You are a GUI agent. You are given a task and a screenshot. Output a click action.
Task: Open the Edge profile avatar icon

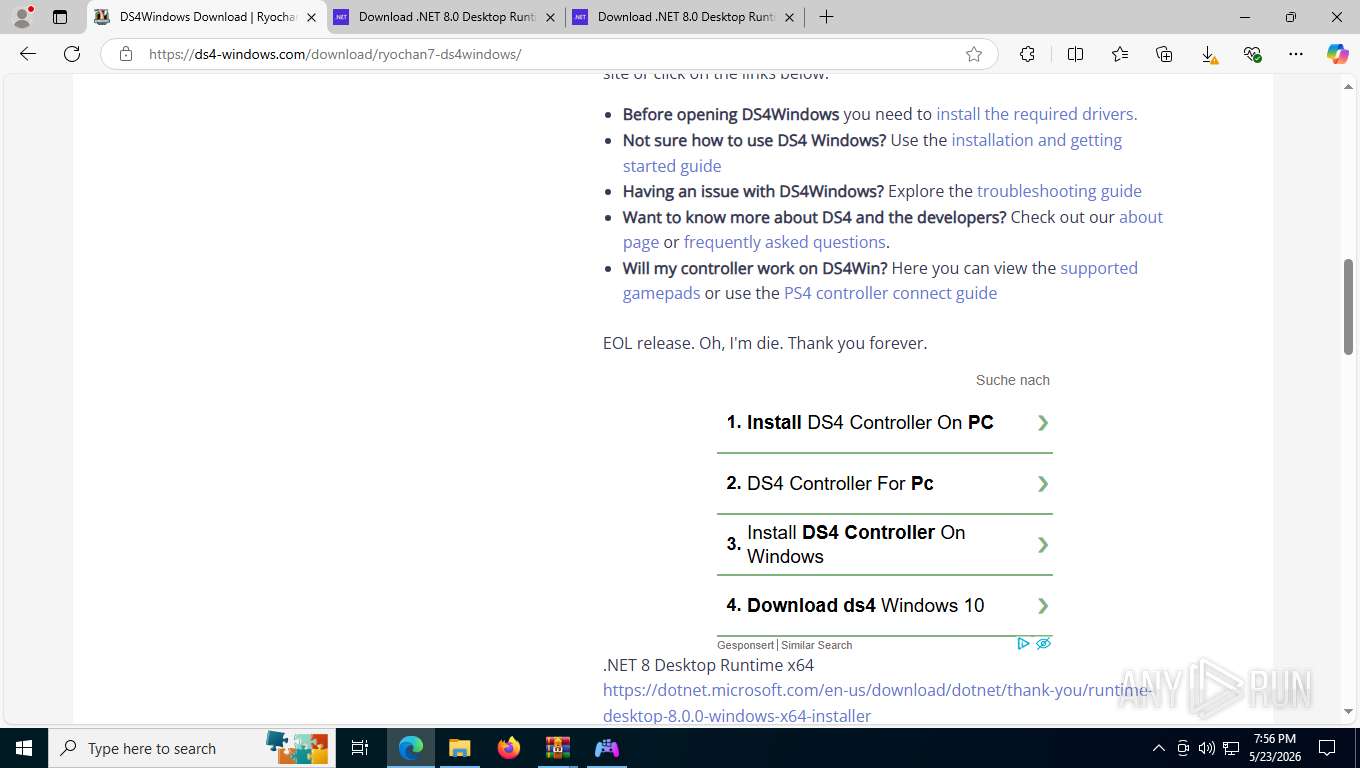pyautogui.click(x=21, y=17)
